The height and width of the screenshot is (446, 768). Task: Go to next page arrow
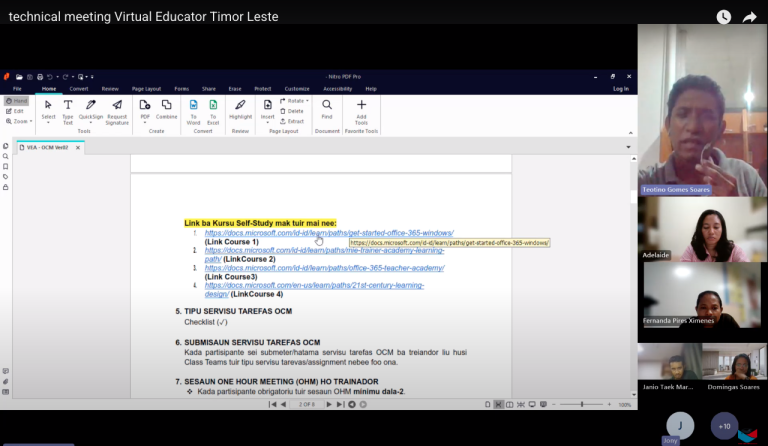coord(329,404)
